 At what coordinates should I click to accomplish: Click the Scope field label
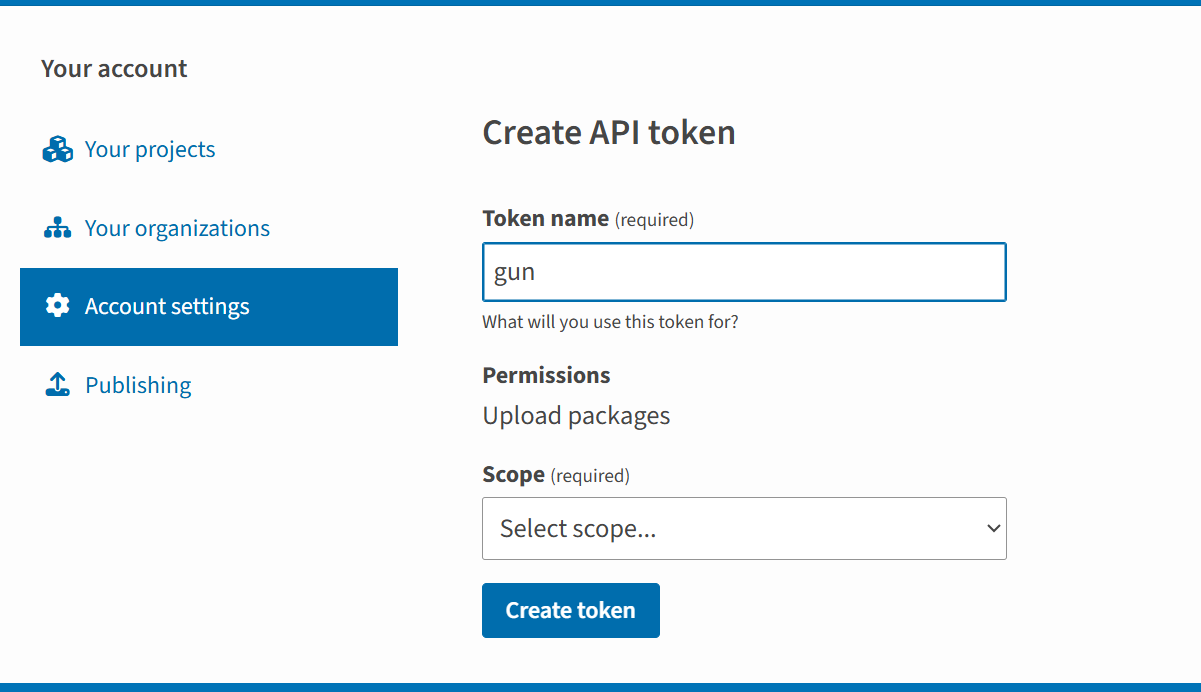513,475
